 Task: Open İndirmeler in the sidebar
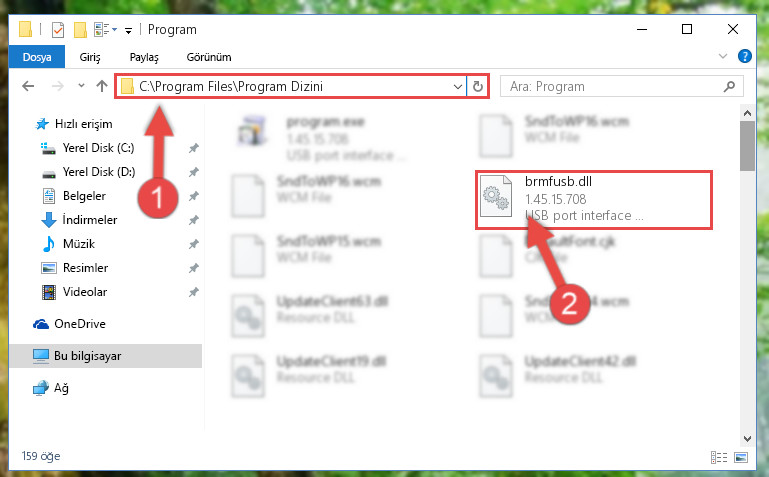[x=90, y=220]
